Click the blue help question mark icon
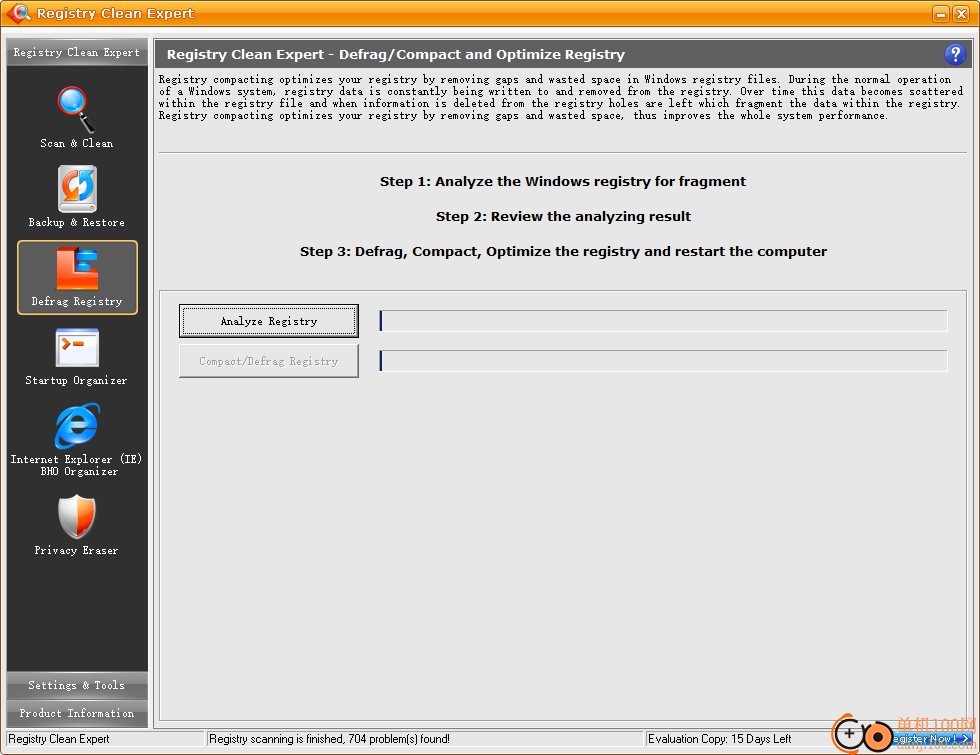980x755 pixels. pos(954,54)
